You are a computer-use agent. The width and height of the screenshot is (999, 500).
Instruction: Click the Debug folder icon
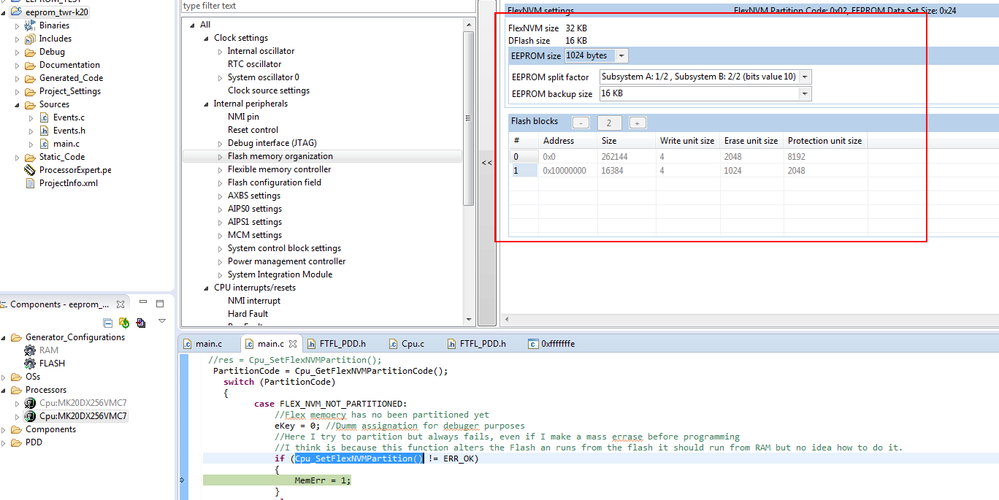coord(29,52)
